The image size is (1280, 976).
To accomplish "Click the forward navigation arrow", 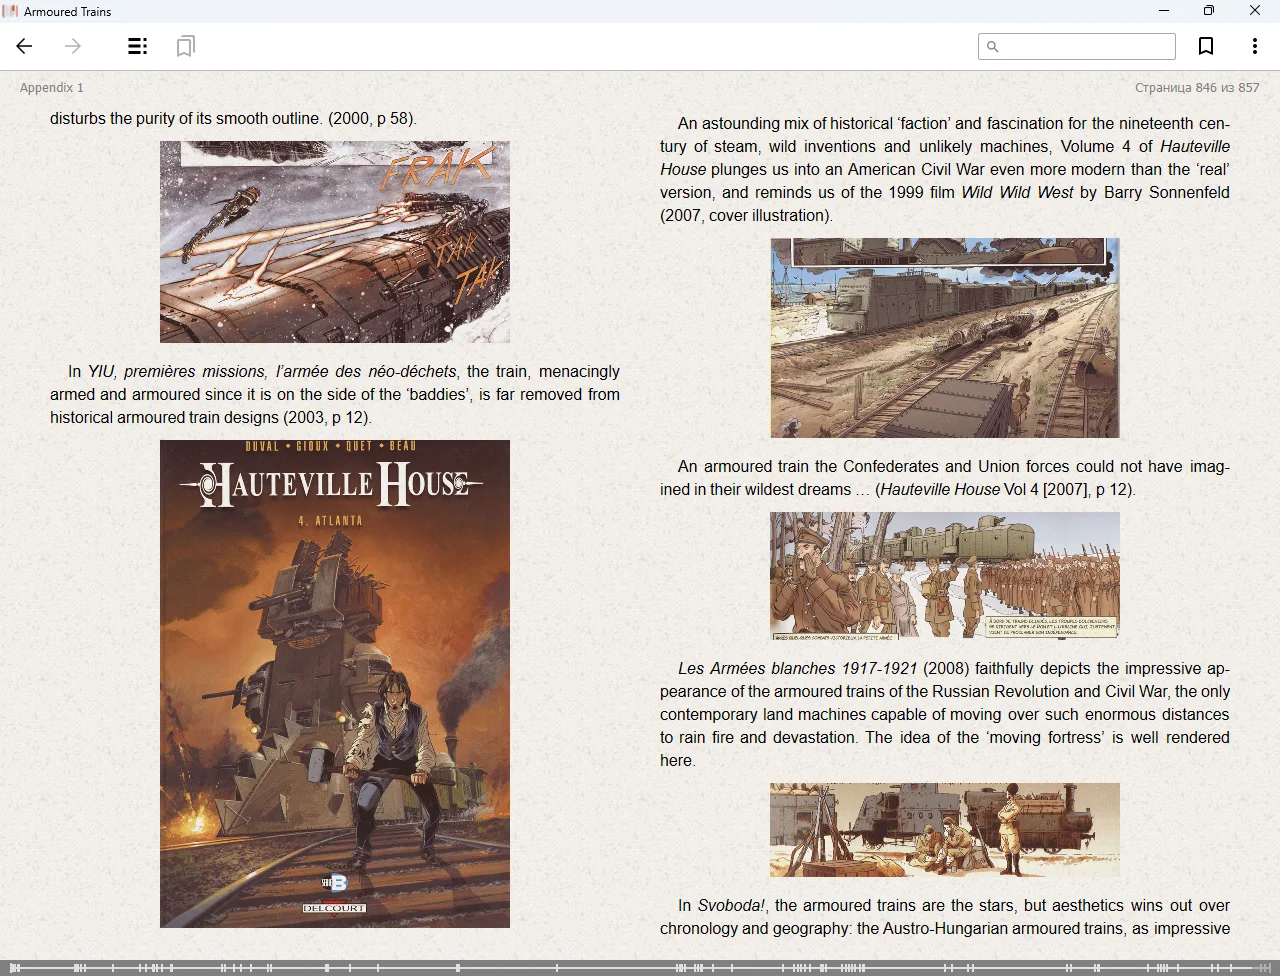I will click(x=73, y=46).
